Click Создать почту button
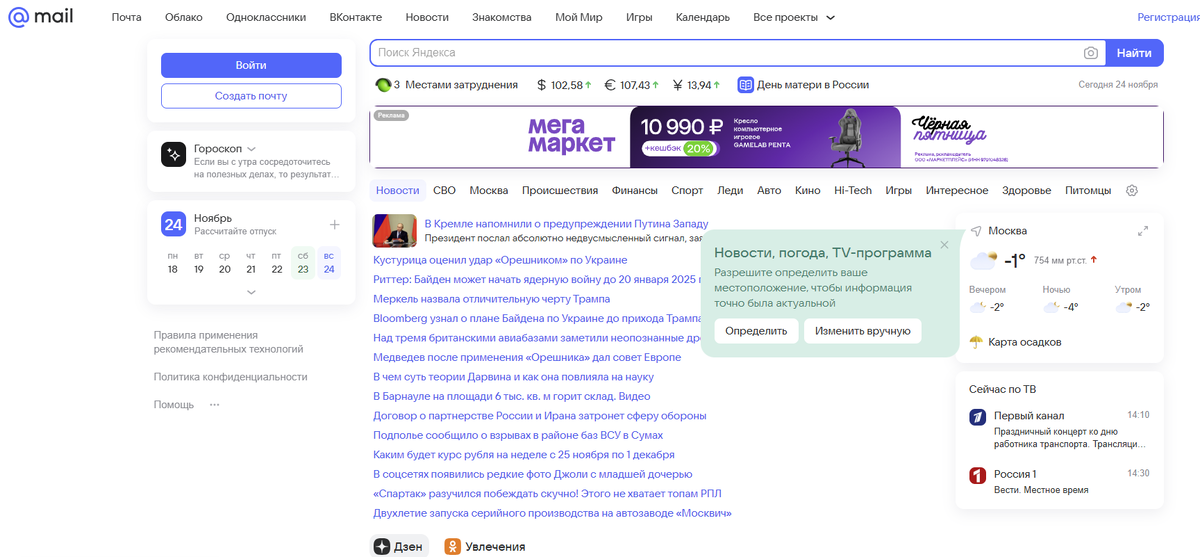Image resolution: width=1200 pixels, height=557 pixels. pos(251,96)
